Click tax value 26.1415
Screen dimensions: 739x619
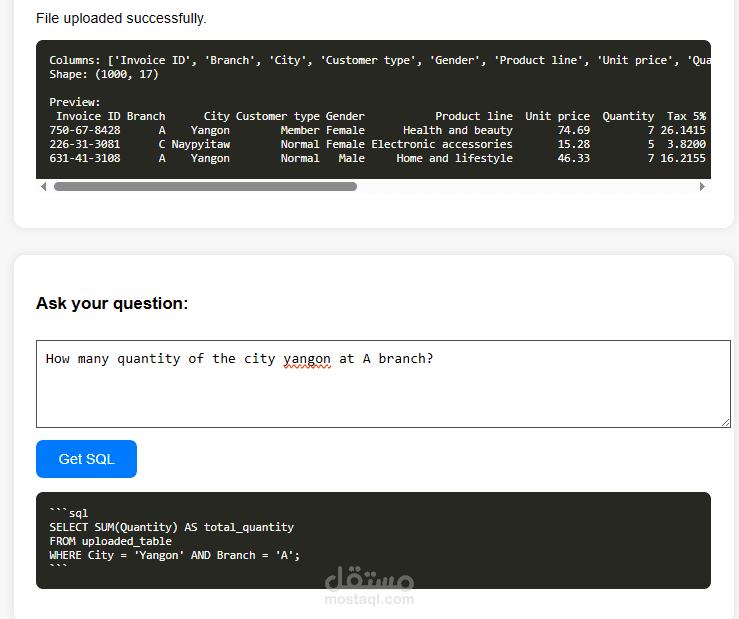click(683, 130)
